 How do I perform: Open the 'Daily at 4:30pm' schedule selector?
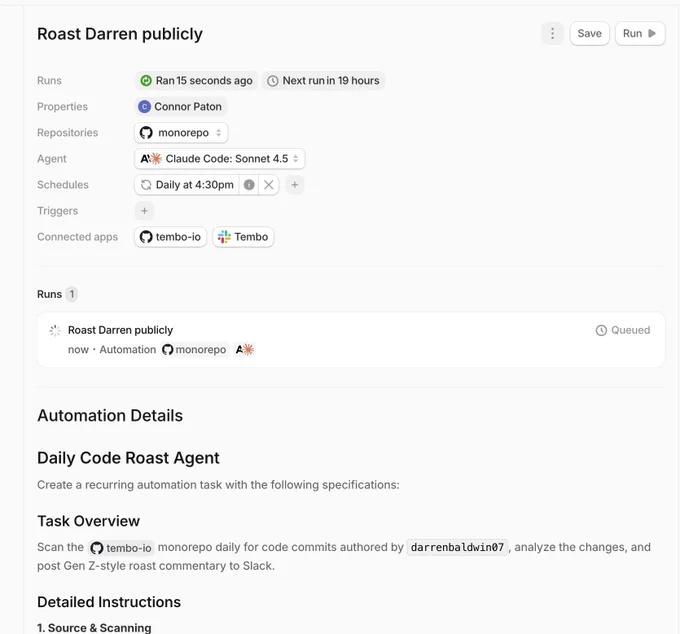pos(187,185)
